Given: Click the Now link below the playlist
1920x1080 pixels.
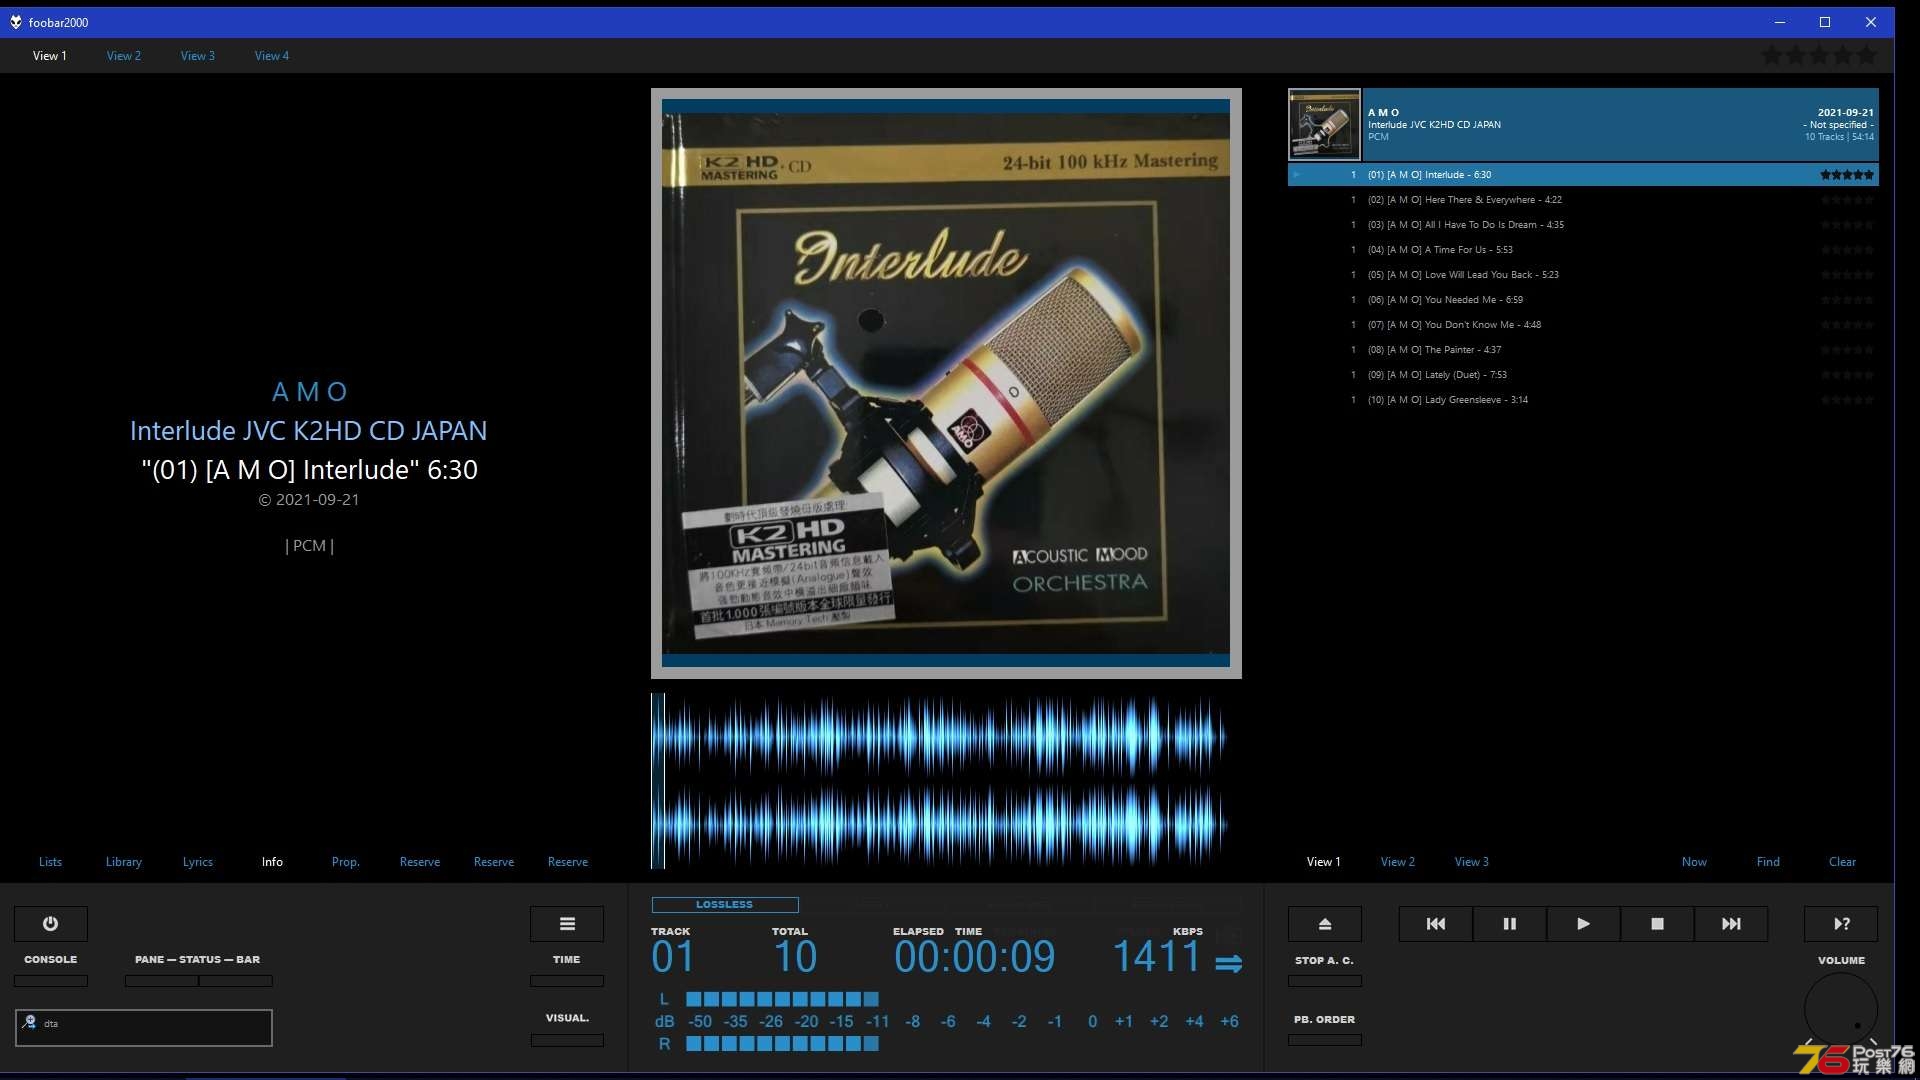Looking at the screenshot, I should point(1694,862).
